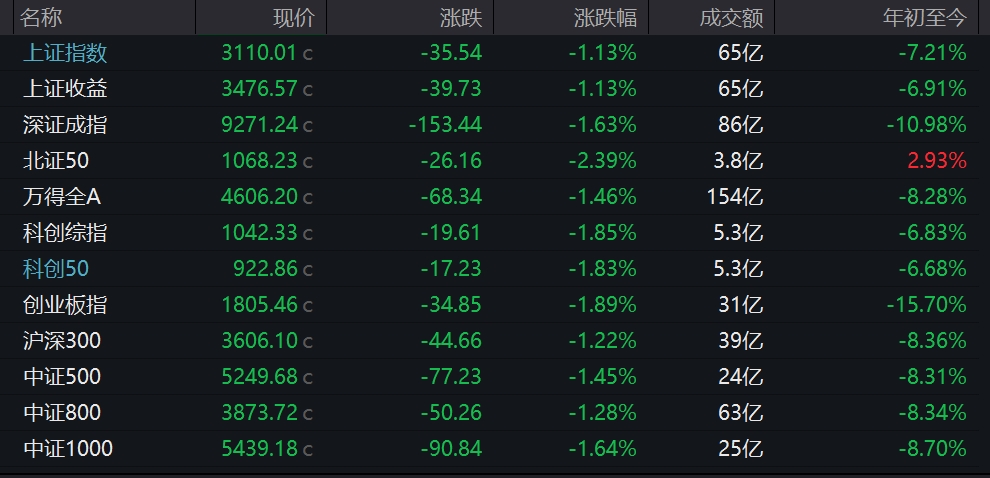Viewport: 990px width, 478px height.
Task: Sort by the 现价 column header
Action: 293,18
